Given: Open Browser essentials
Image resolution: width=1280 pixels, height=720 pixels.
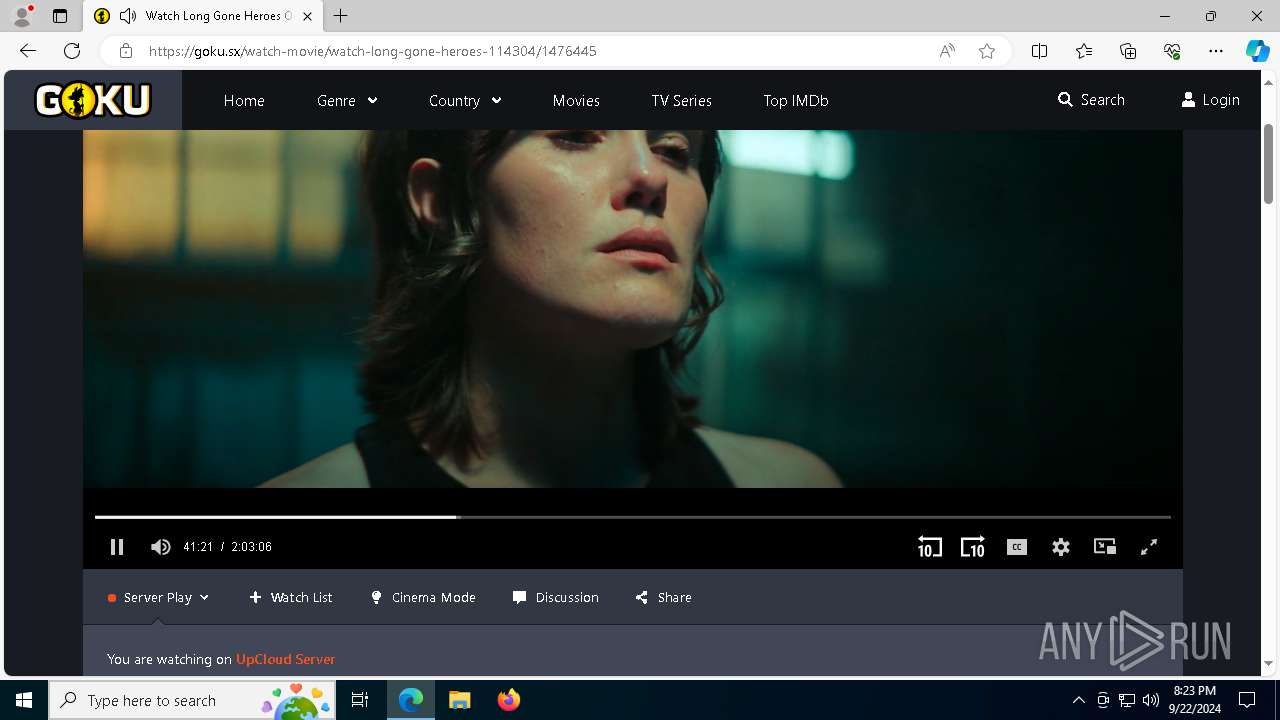Looking at the screenshot, I should 1172,51.
